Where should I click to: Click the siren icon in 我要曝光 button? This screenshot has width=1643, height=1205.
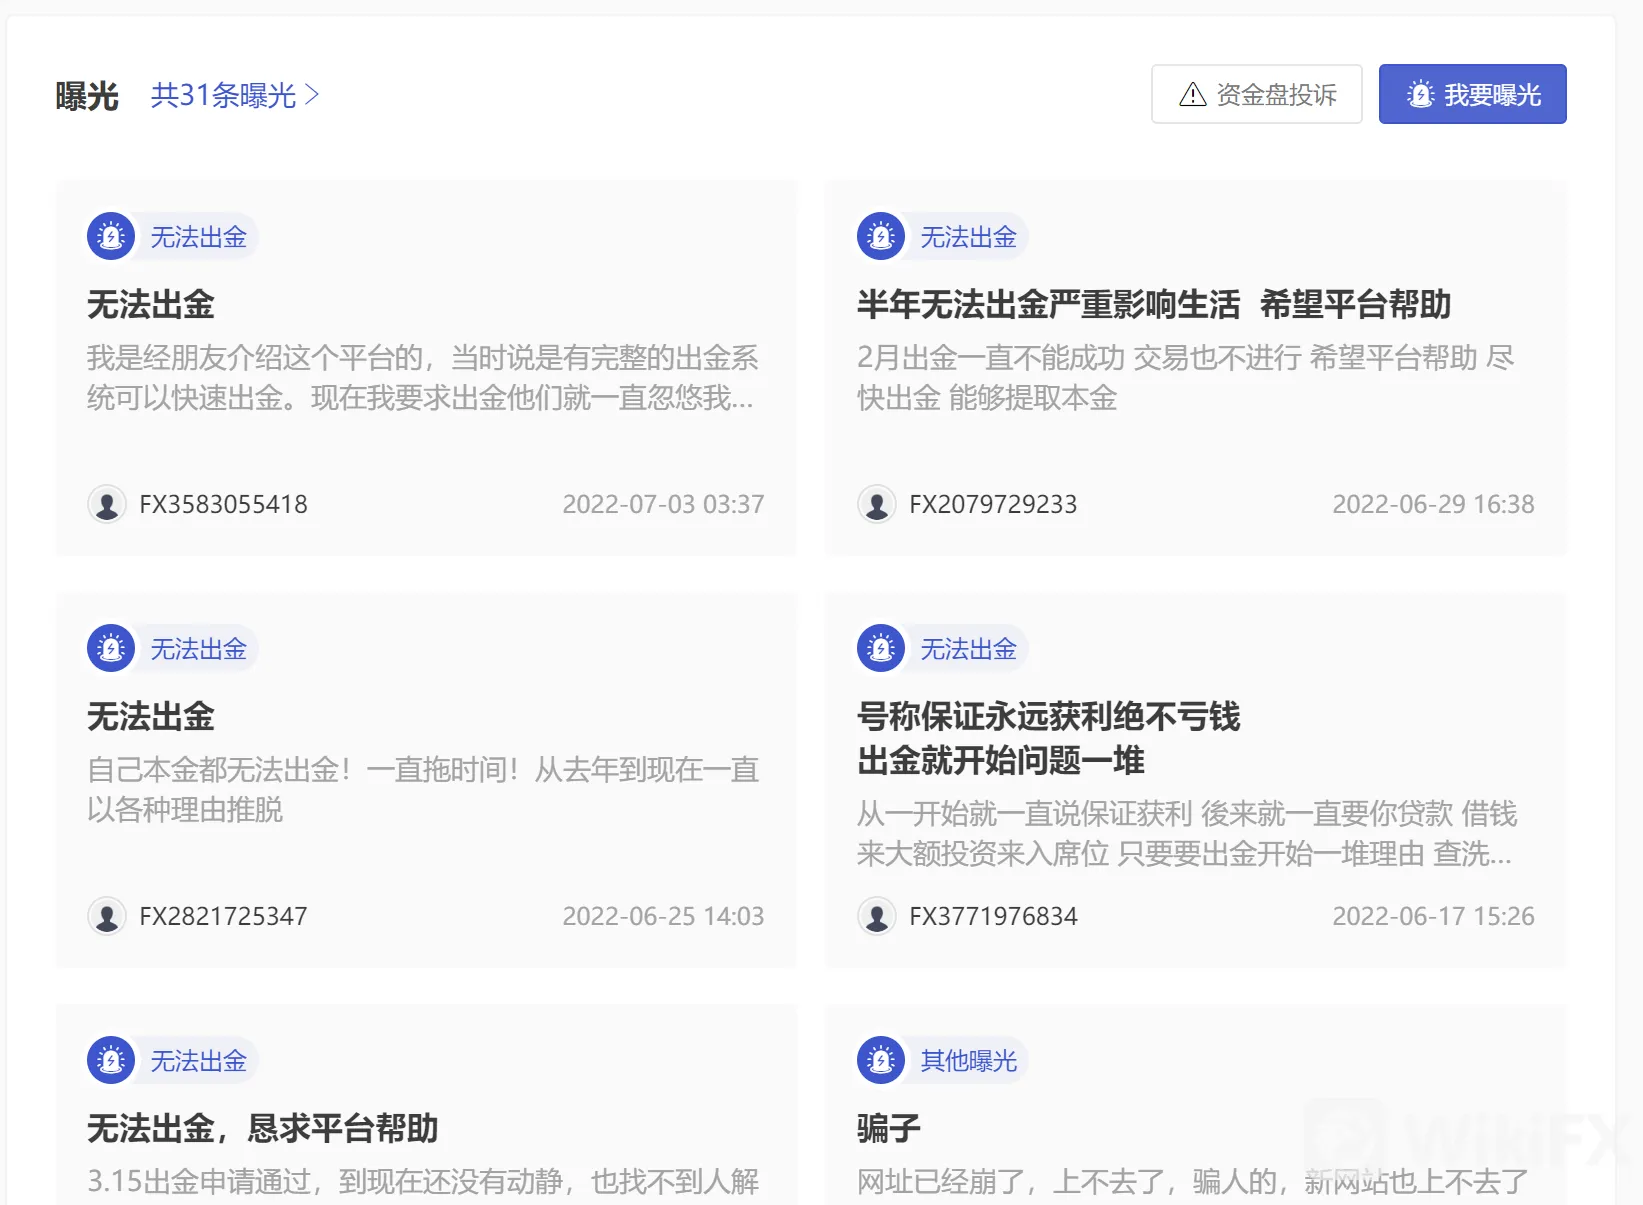(1420, 95)
